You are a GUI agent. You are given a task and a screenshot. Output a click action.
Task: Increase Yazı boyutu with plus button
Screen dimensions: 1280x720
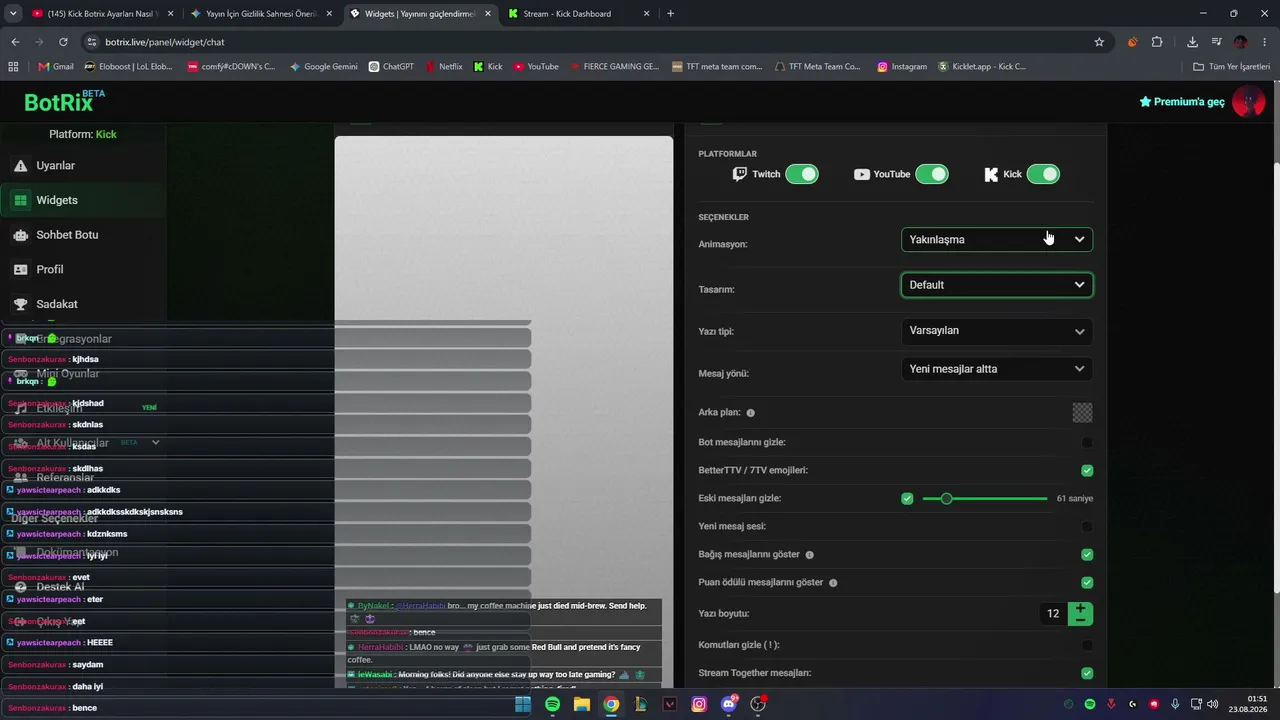click(x=1080, y=608)
